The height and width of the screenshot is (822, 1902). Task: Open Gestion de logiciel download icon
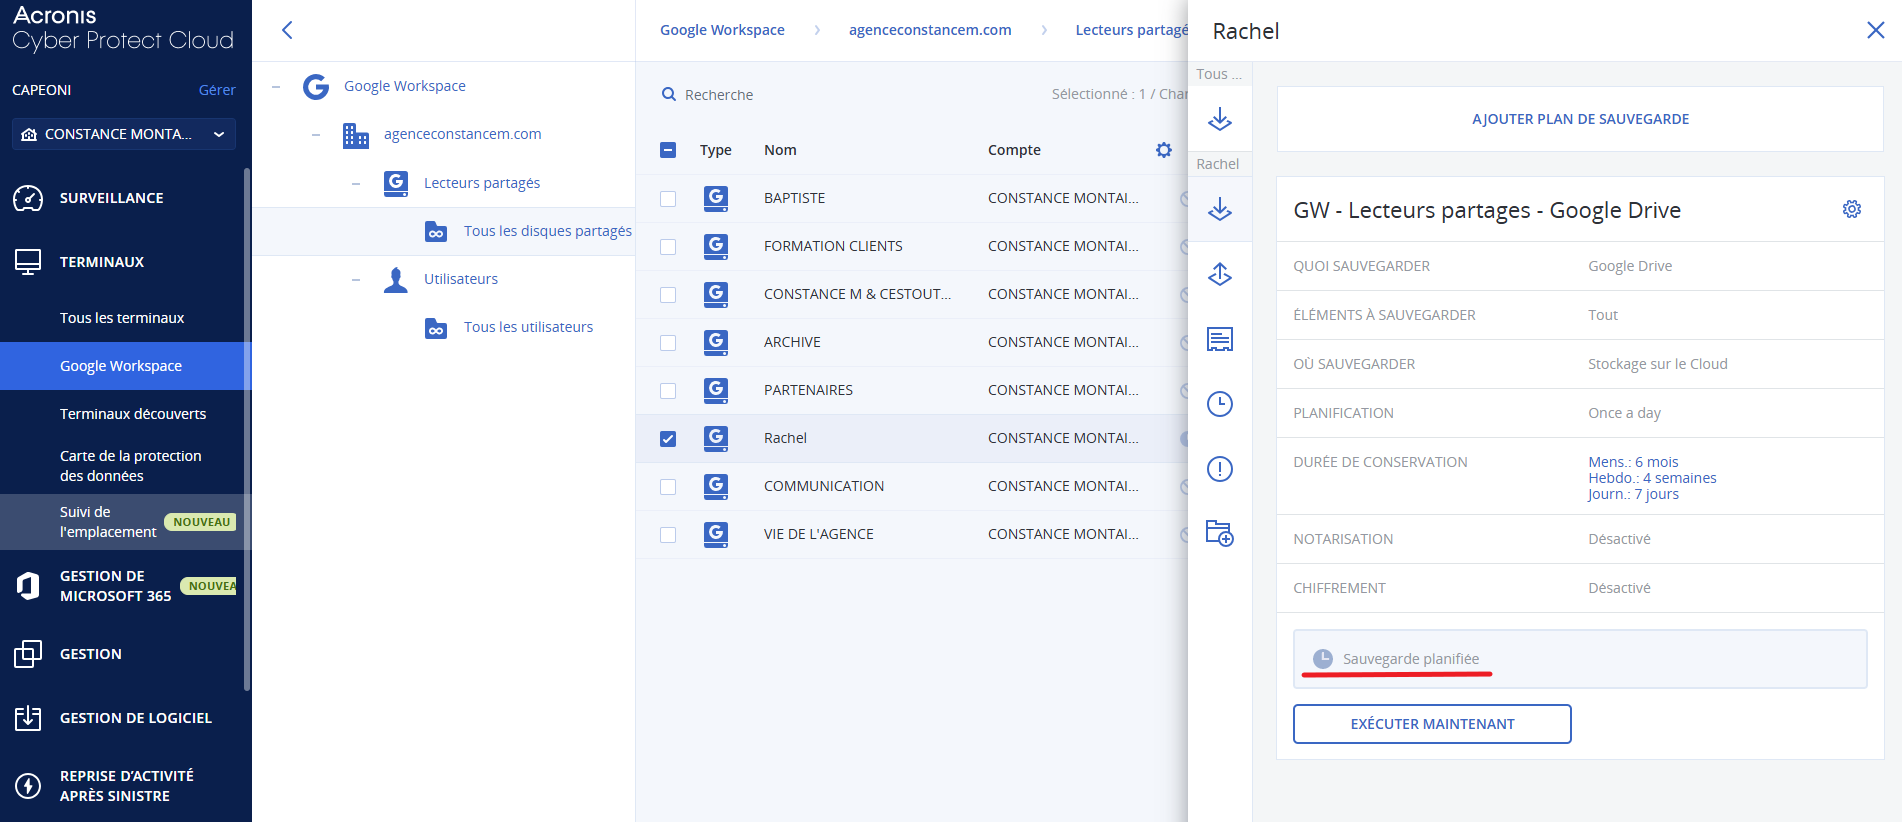click(x=28, y=718)
